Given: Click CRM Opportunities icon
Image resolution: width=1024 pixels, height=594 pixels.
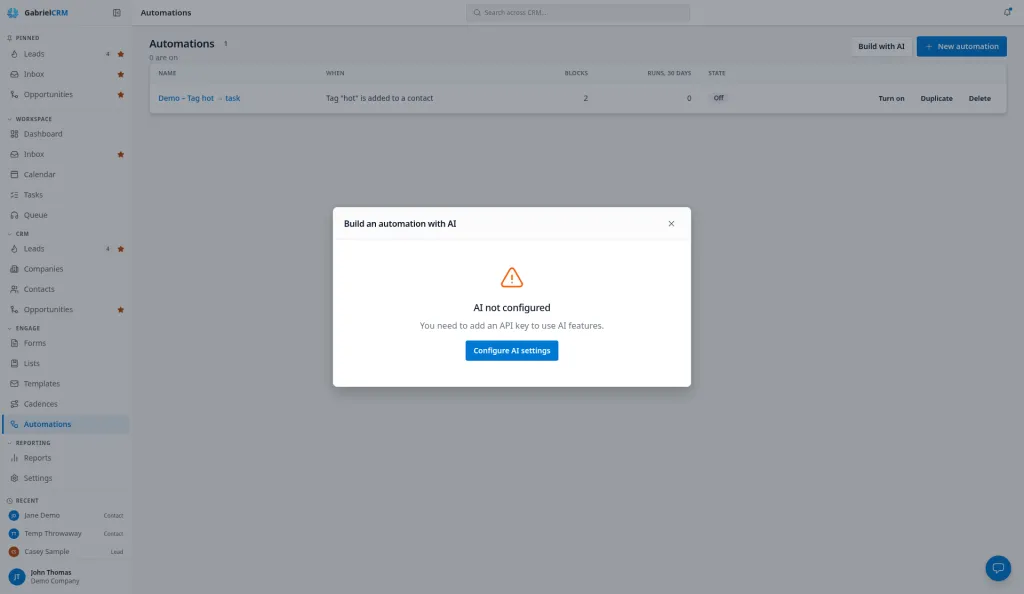Looking at the screenshot, I should [14, 309].
